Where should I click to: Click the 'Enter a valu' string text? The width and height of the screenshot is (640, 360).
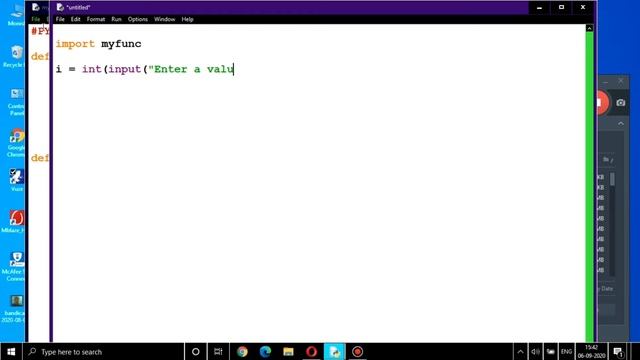point(191,69)
